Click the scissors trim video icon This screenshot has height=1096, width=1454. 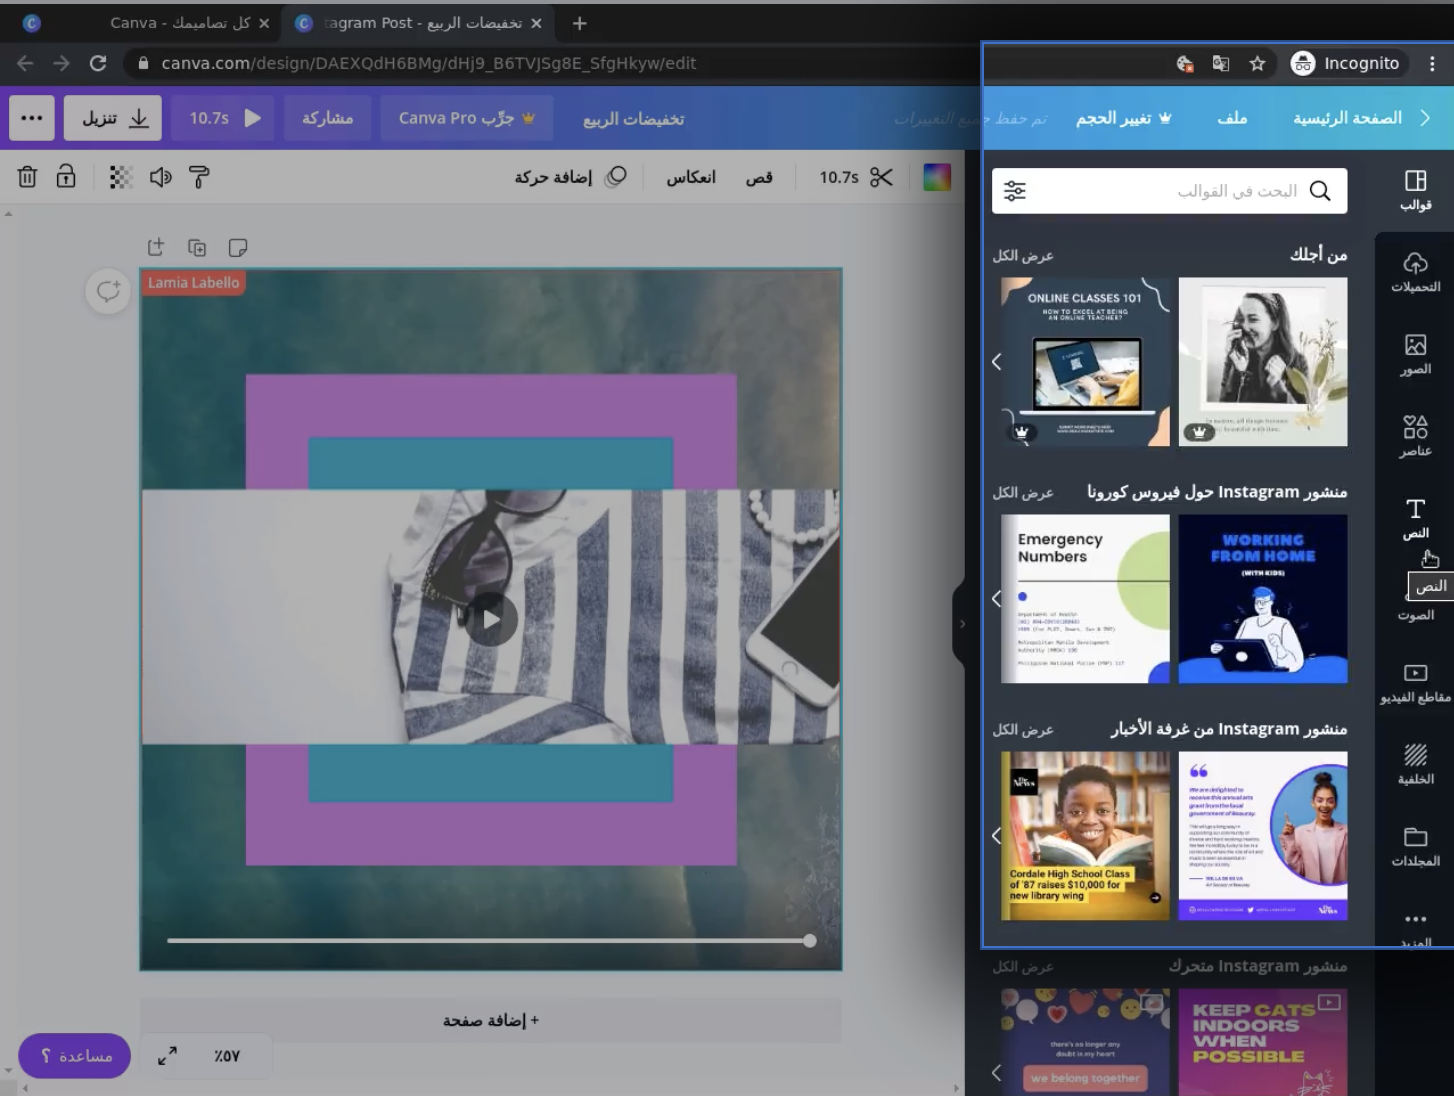pyautogui.click(x=881, y=177)
